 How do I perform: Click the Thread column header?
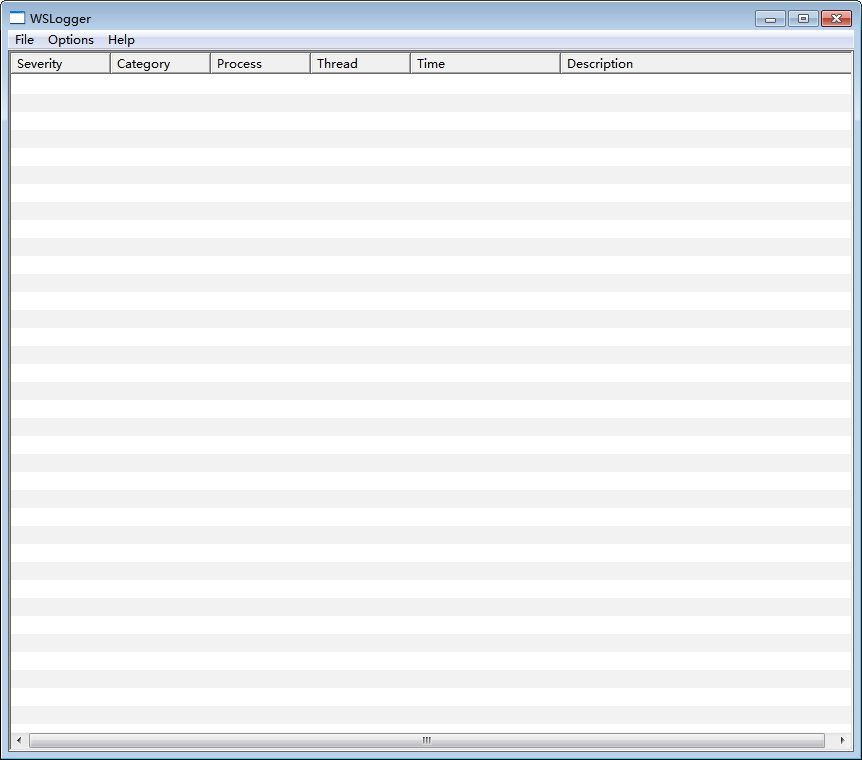pyautogui.click(x=361, y=63)
